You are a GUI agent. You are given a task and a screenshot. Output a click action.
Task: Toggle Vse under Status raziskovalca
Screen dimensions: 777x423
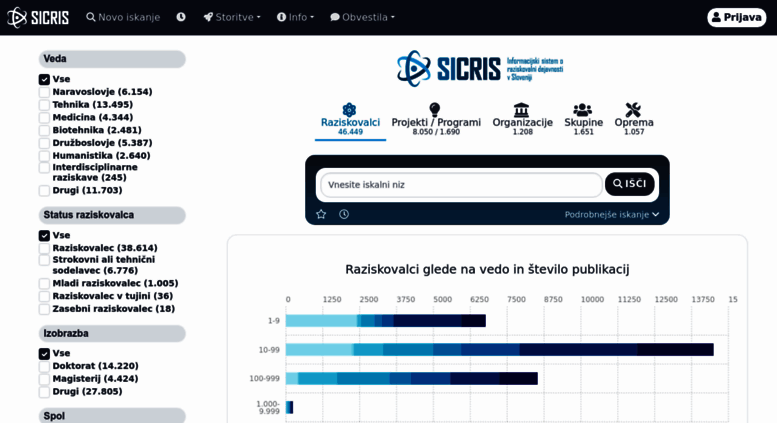[x=44, y=235]
